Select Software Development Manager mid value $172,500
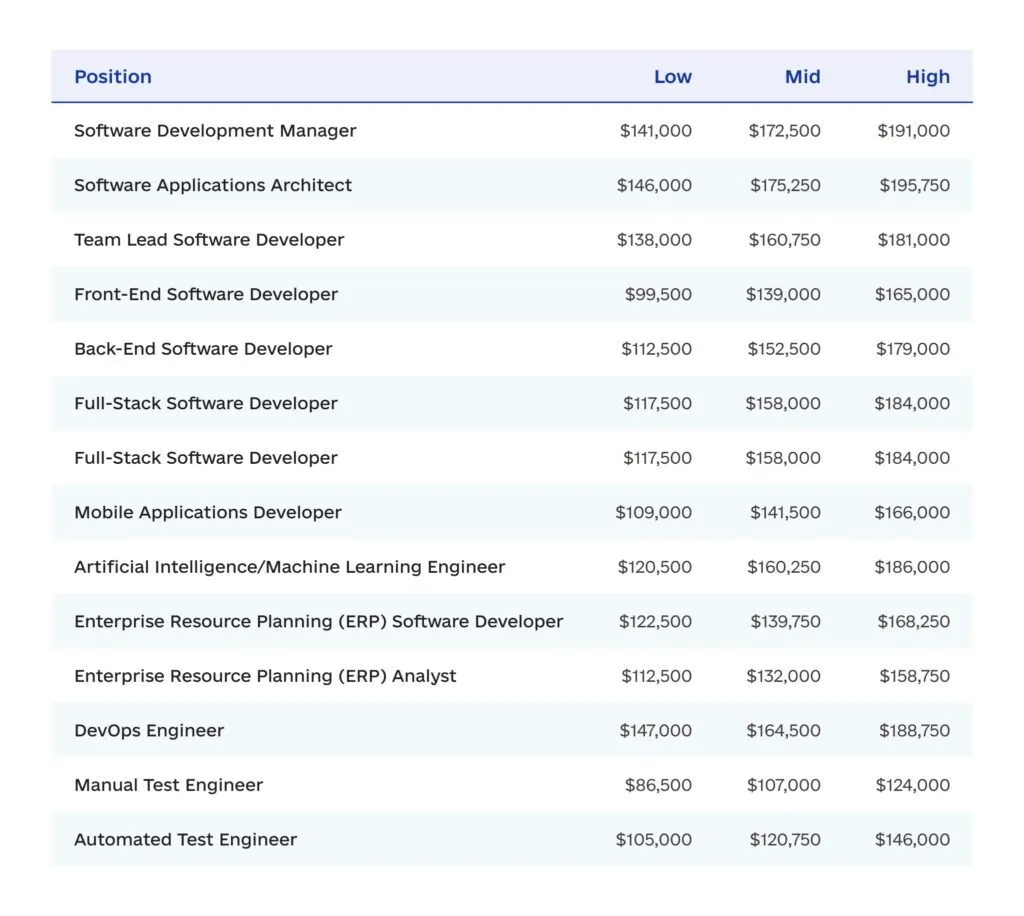 [x=784, y=131]
